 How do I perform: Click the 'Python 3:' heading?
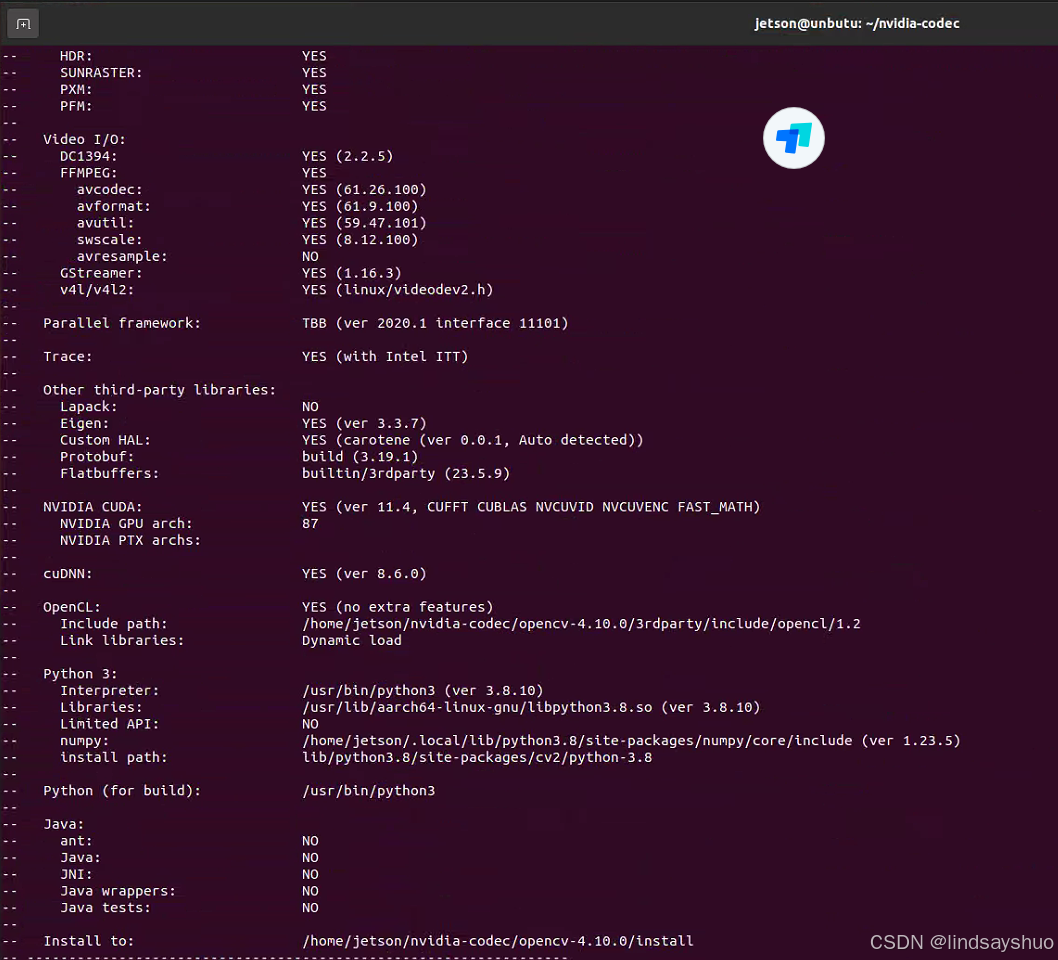[x=80, y=674]
